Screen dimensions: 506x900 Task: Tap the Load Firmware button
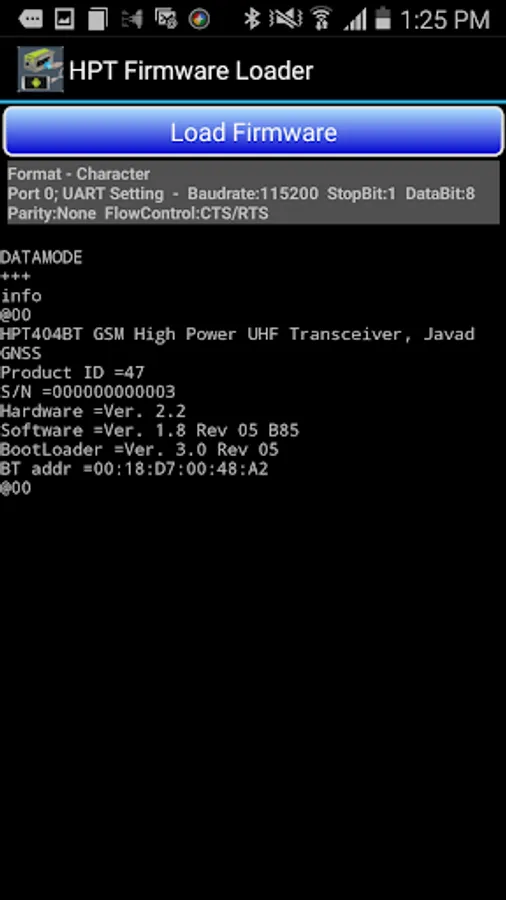[254, 131]
